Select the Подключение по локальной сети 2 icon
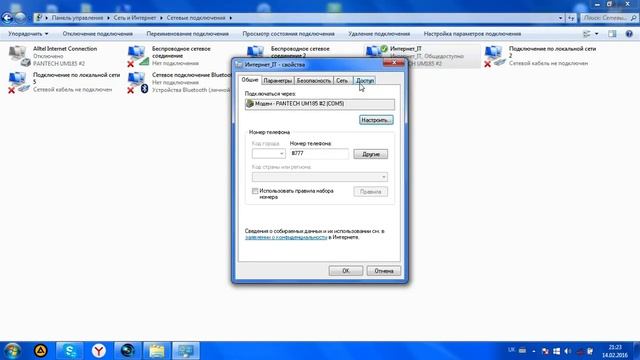Viewport: 640px width, 360px height. (x=495, y=56)
